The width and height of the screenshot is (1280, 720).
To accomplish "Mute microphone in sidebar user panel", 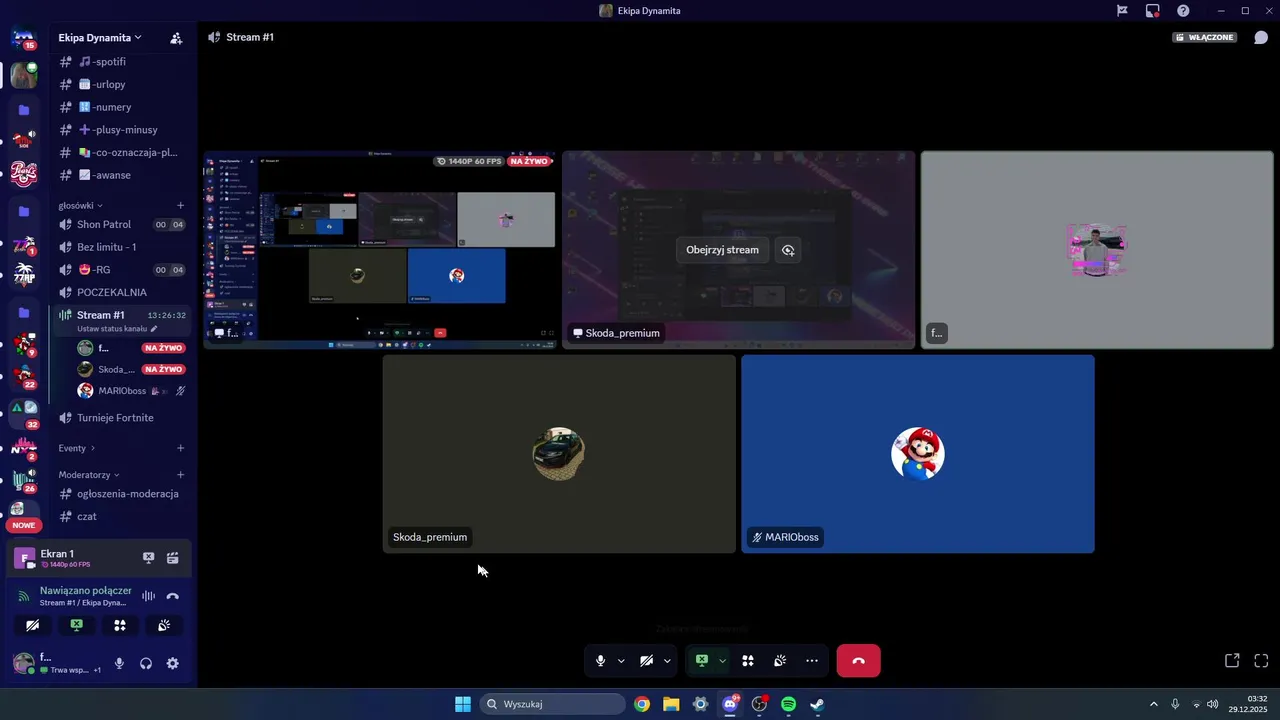I will pyautogui.click(x=119, y=663).
